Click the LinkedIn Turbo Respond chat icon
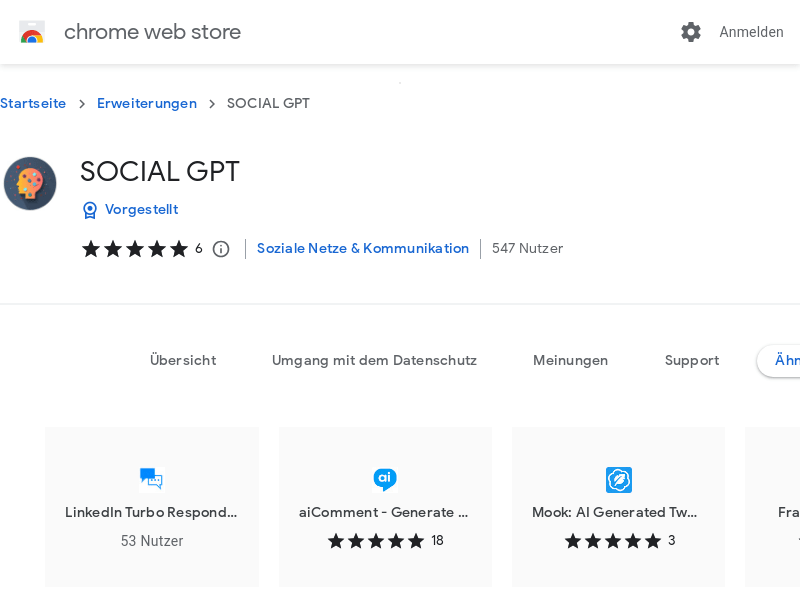 [152, 480]
